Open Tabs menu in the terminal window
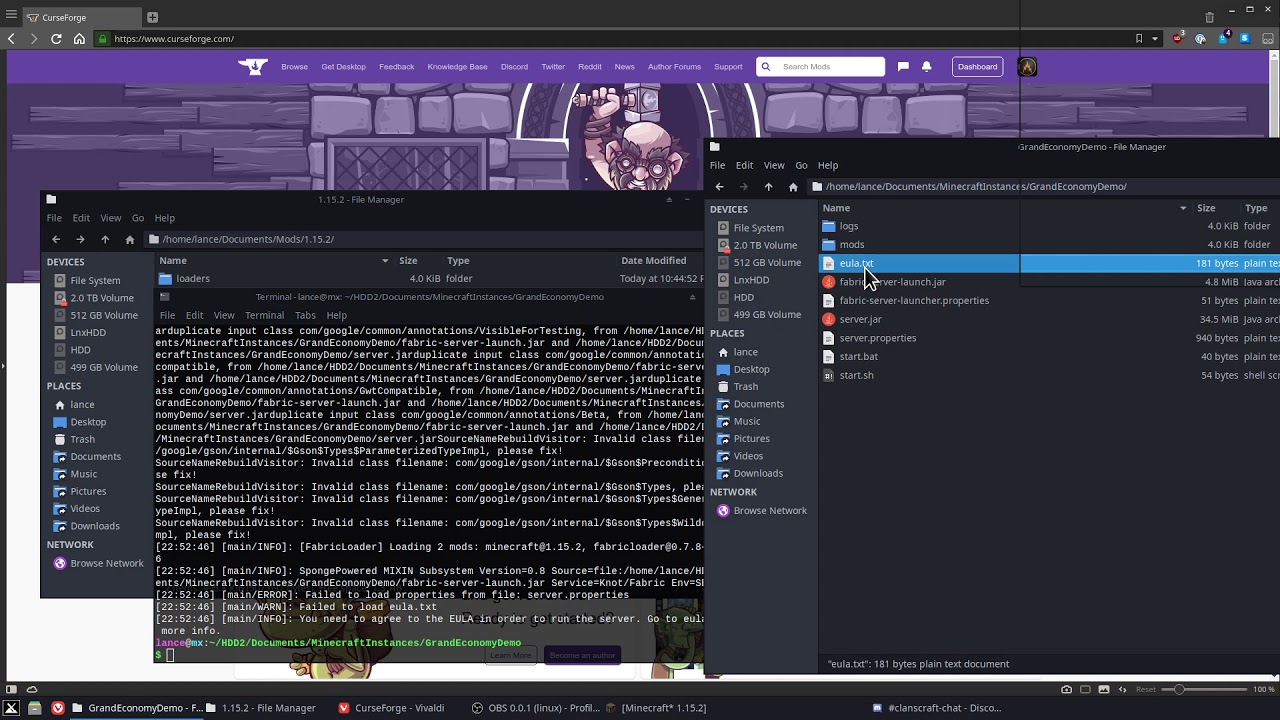The image size is (1280, 720). (x=306, y=315)
